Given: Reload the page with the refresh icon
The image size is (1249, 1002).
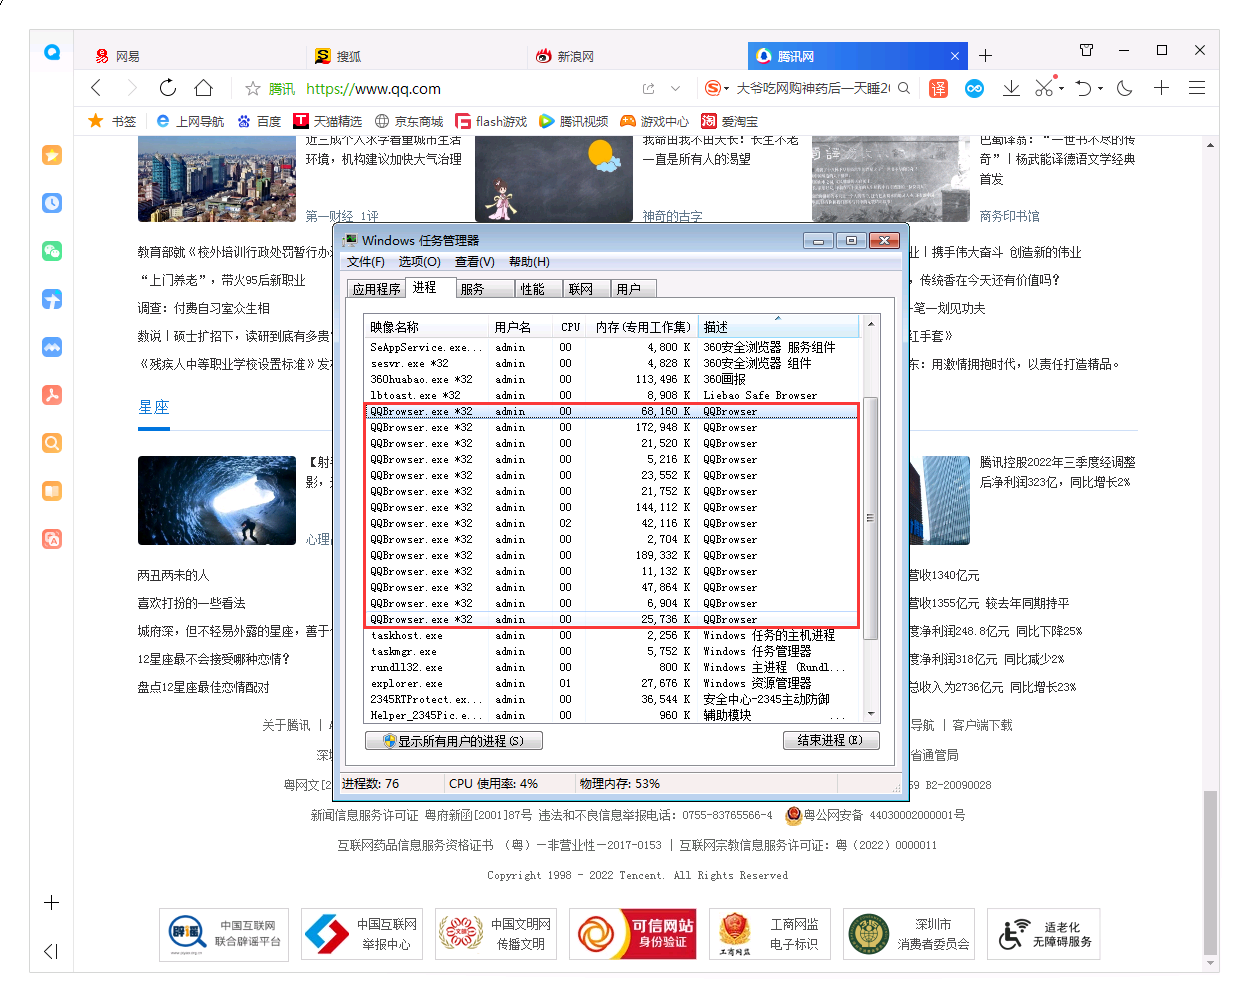Looking at the screenshot, I should pyautogui.click(x=167, y=88).
